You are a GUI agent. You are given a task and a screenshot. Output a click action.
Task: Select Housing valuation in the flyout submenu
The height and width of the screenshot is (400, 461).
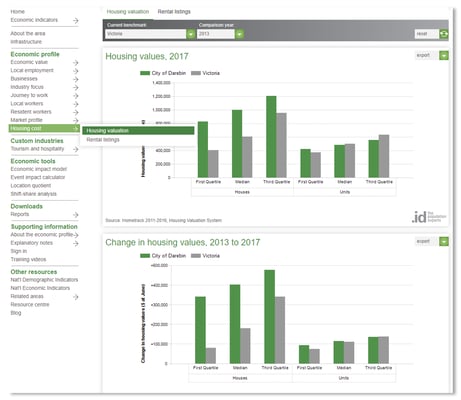point(138,131)
